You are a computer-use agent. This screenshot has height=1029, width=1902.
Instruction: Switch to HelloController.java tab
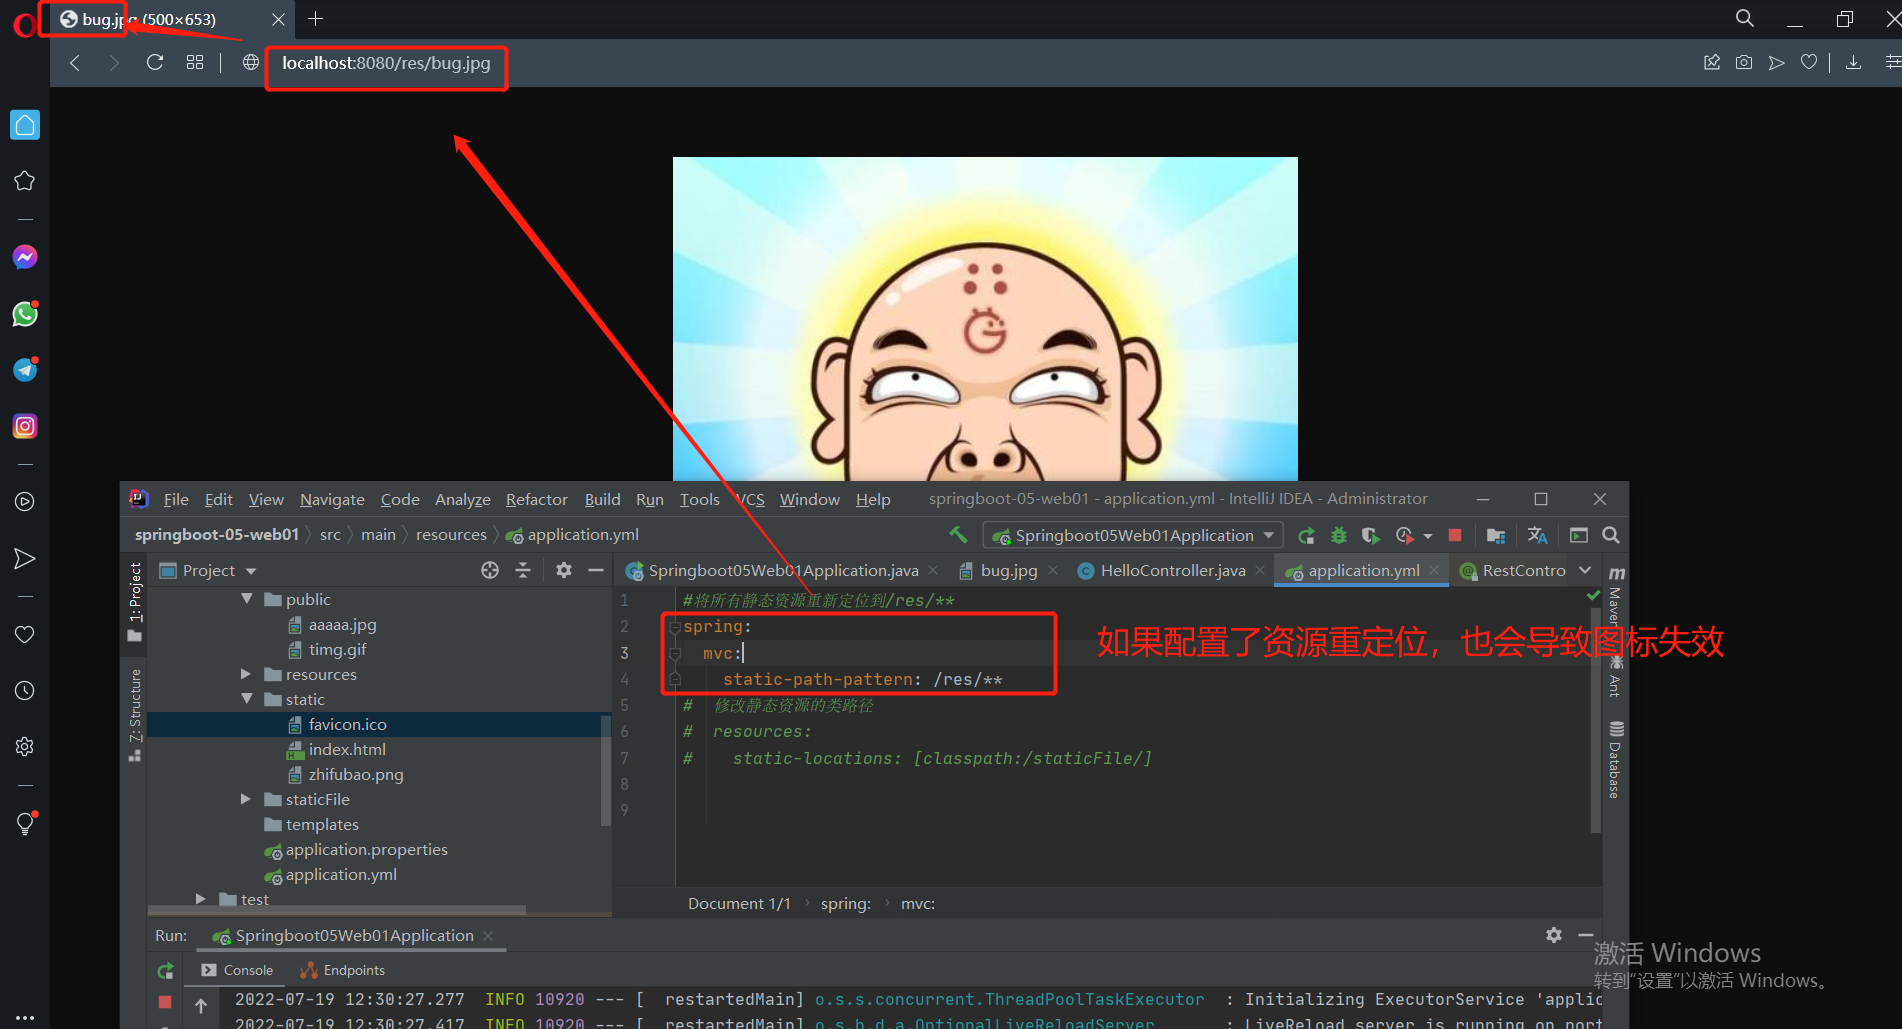(1172, 570)
